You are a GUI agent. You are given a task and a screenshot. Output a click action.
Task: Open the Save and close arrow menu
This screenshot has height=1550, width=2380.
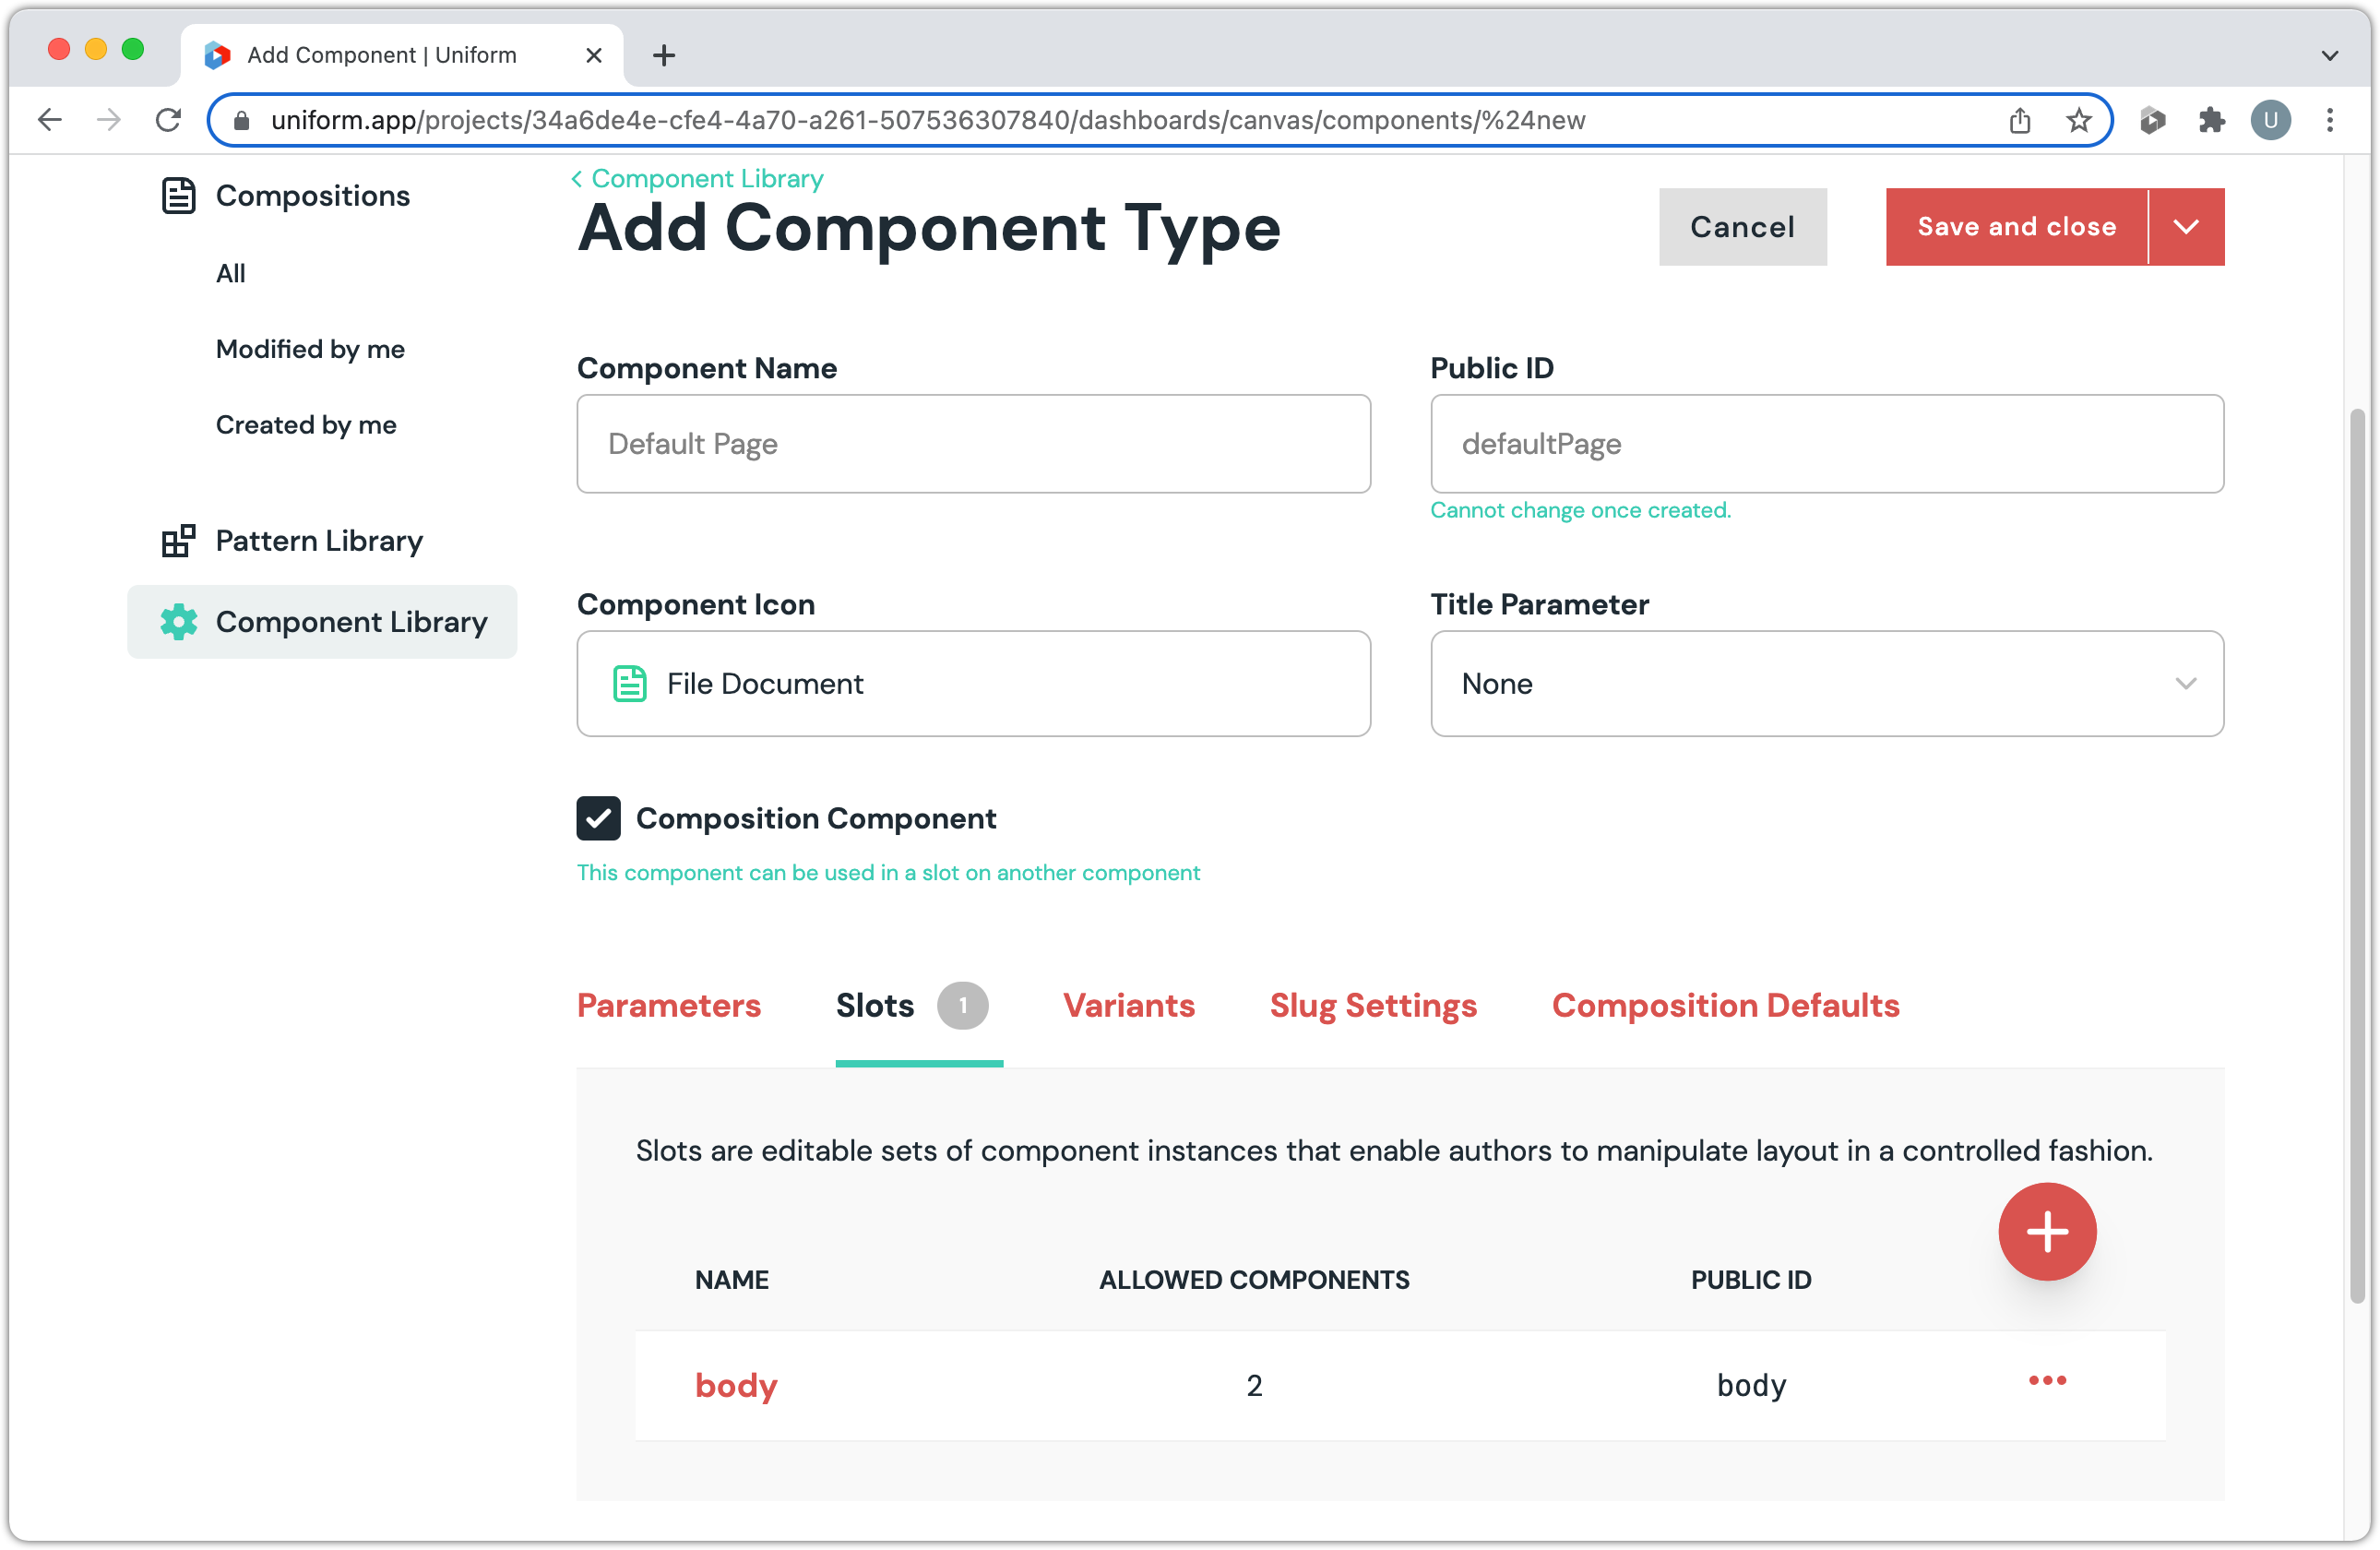pos(2186,226)
